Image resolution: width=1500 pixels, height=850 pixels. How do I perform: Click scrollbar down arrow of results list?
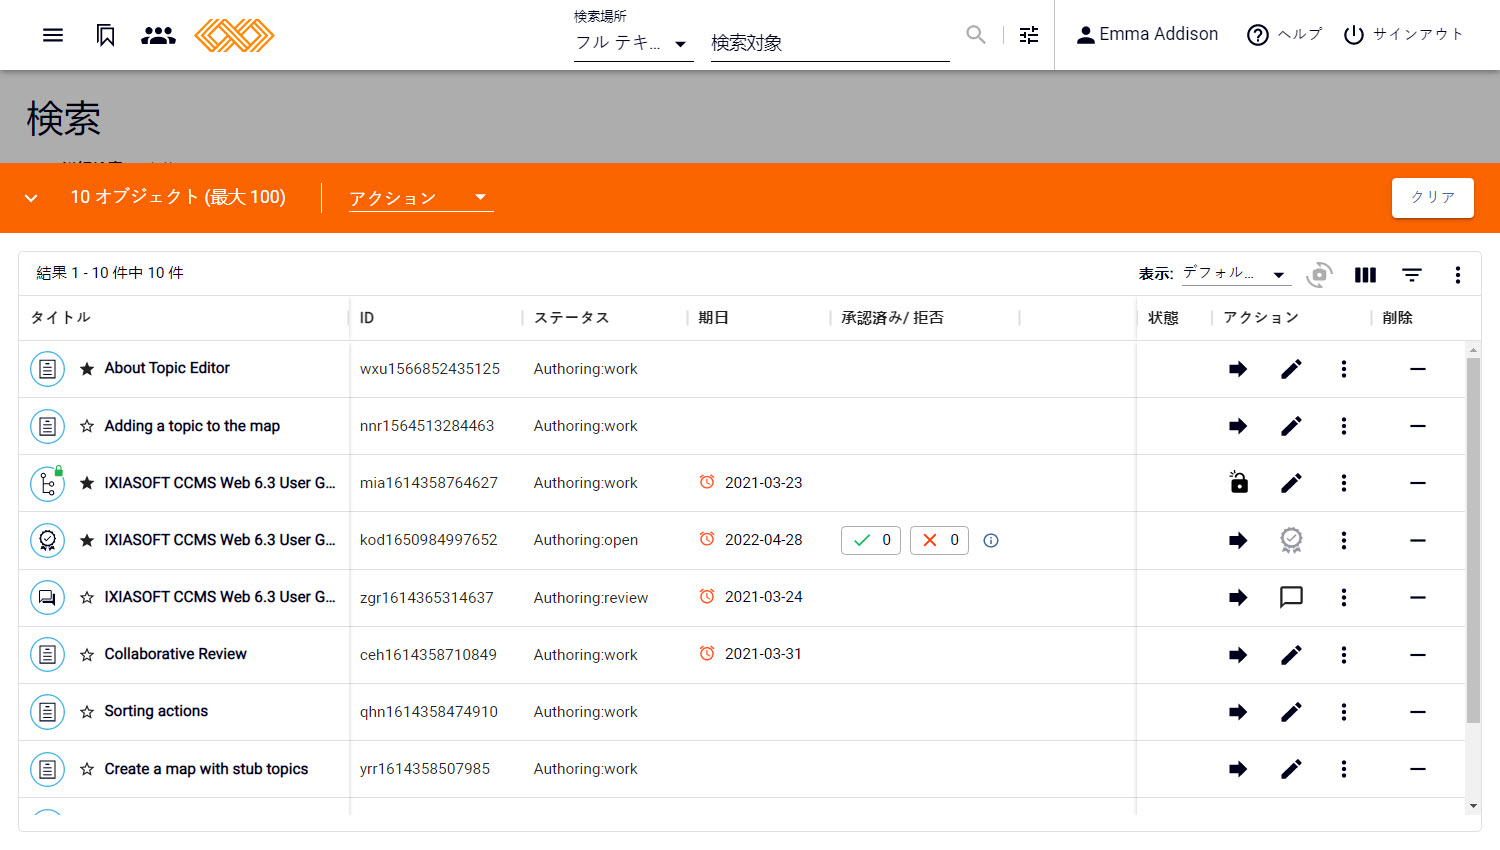pyautogui.click(x=1473, y=806)
